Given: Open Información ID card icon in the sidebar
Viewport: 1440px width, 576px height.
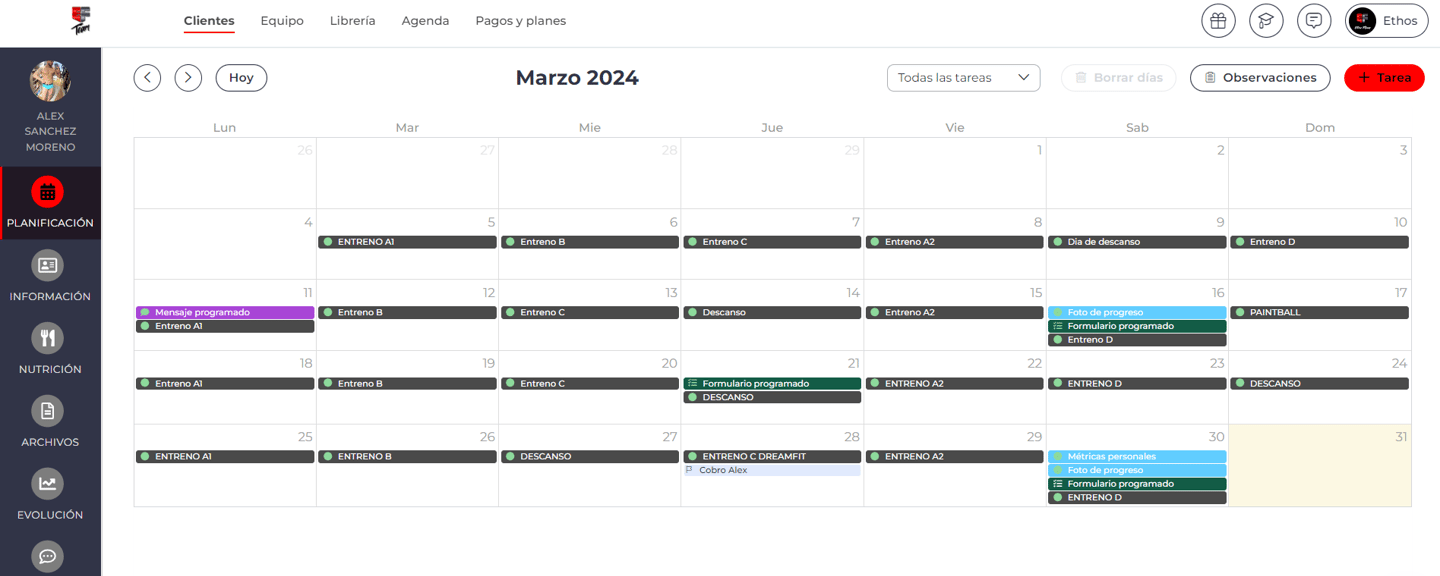Looking at the screenshot, I should click(x=47, y=265).
